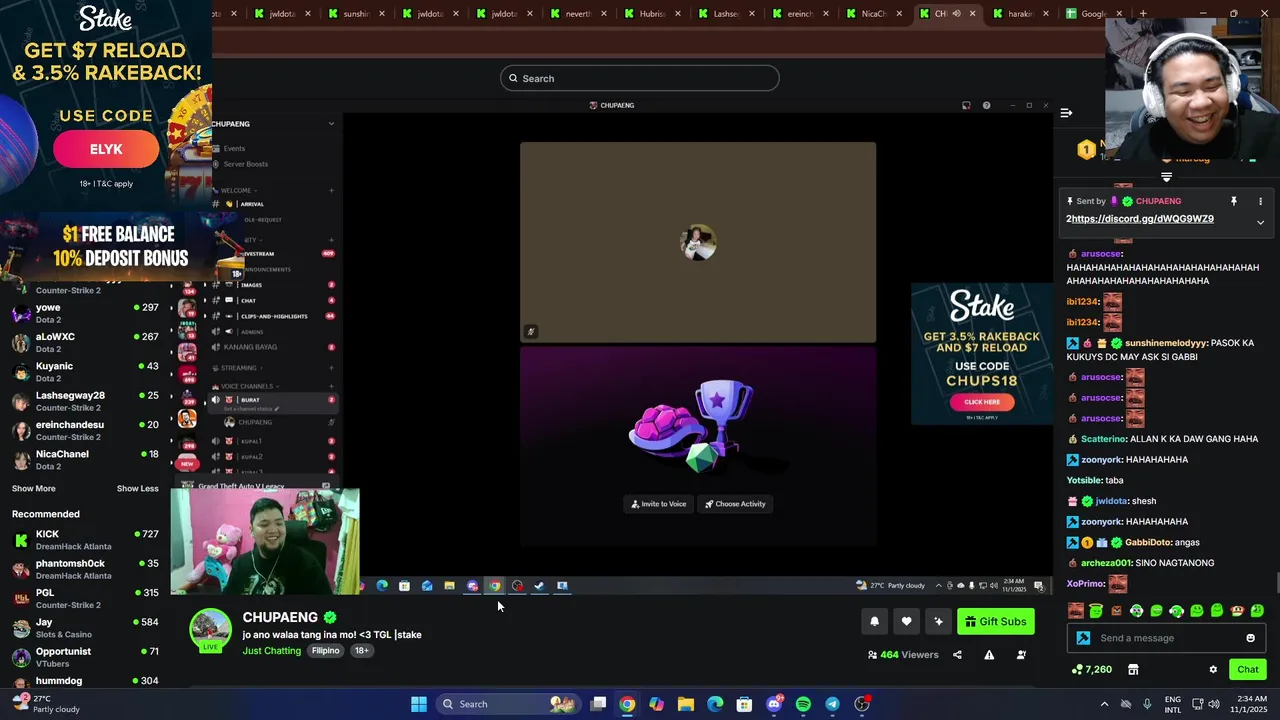The image size is (1280, 720).
Task: Open the emoji picker in message box
Action: 1250,638
